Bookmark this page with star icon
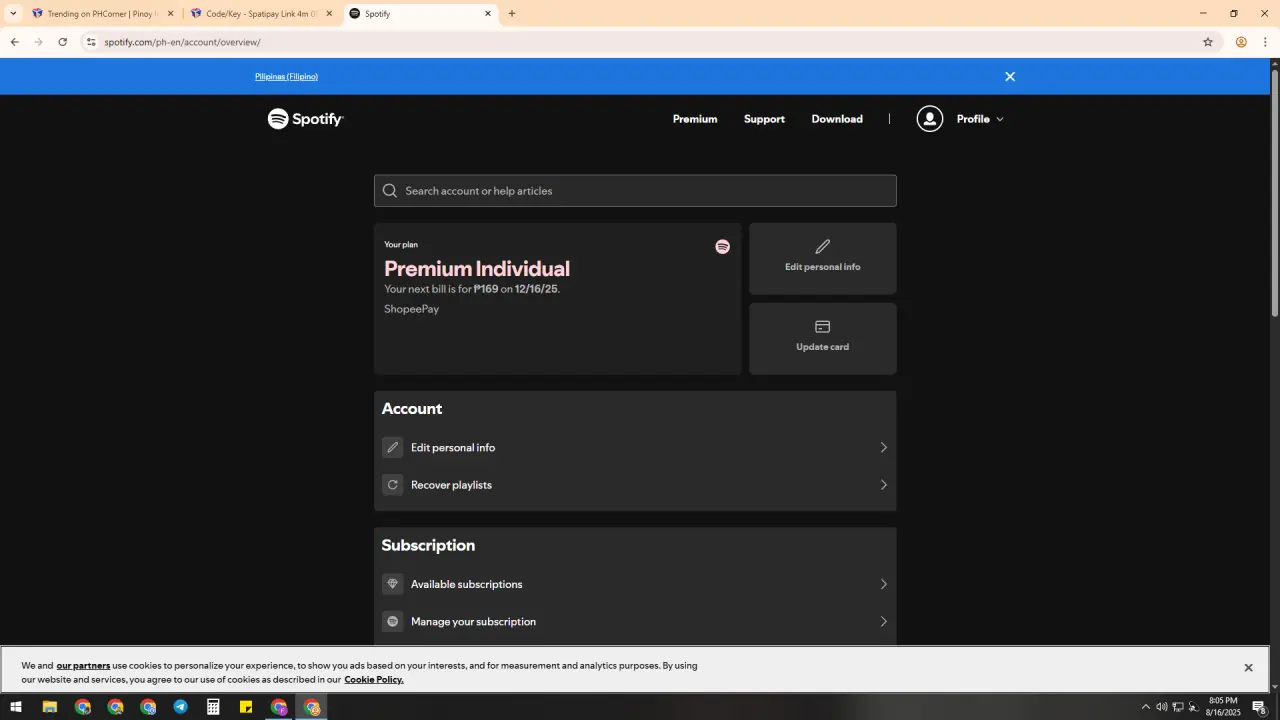Image resolution: width=1280 pixels, height=720 pixels. point(1208,42)
